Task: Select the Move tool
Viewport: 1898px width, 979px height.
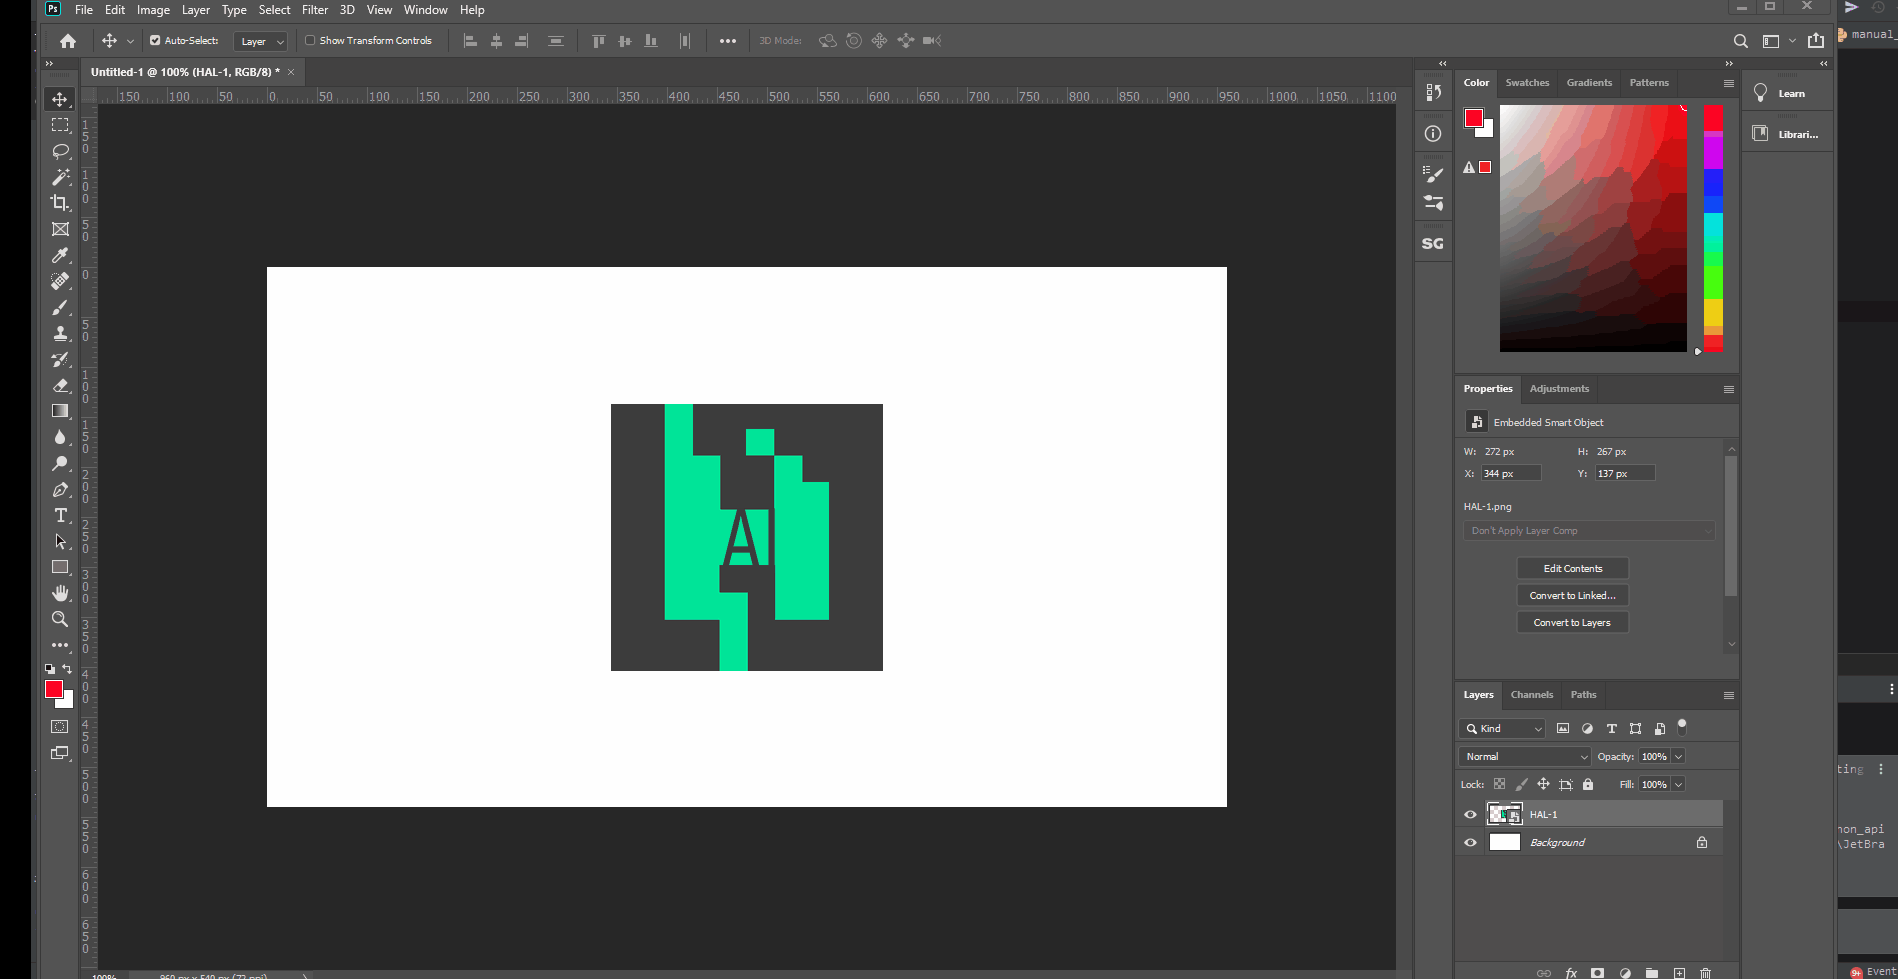Action: click(60, 99)
